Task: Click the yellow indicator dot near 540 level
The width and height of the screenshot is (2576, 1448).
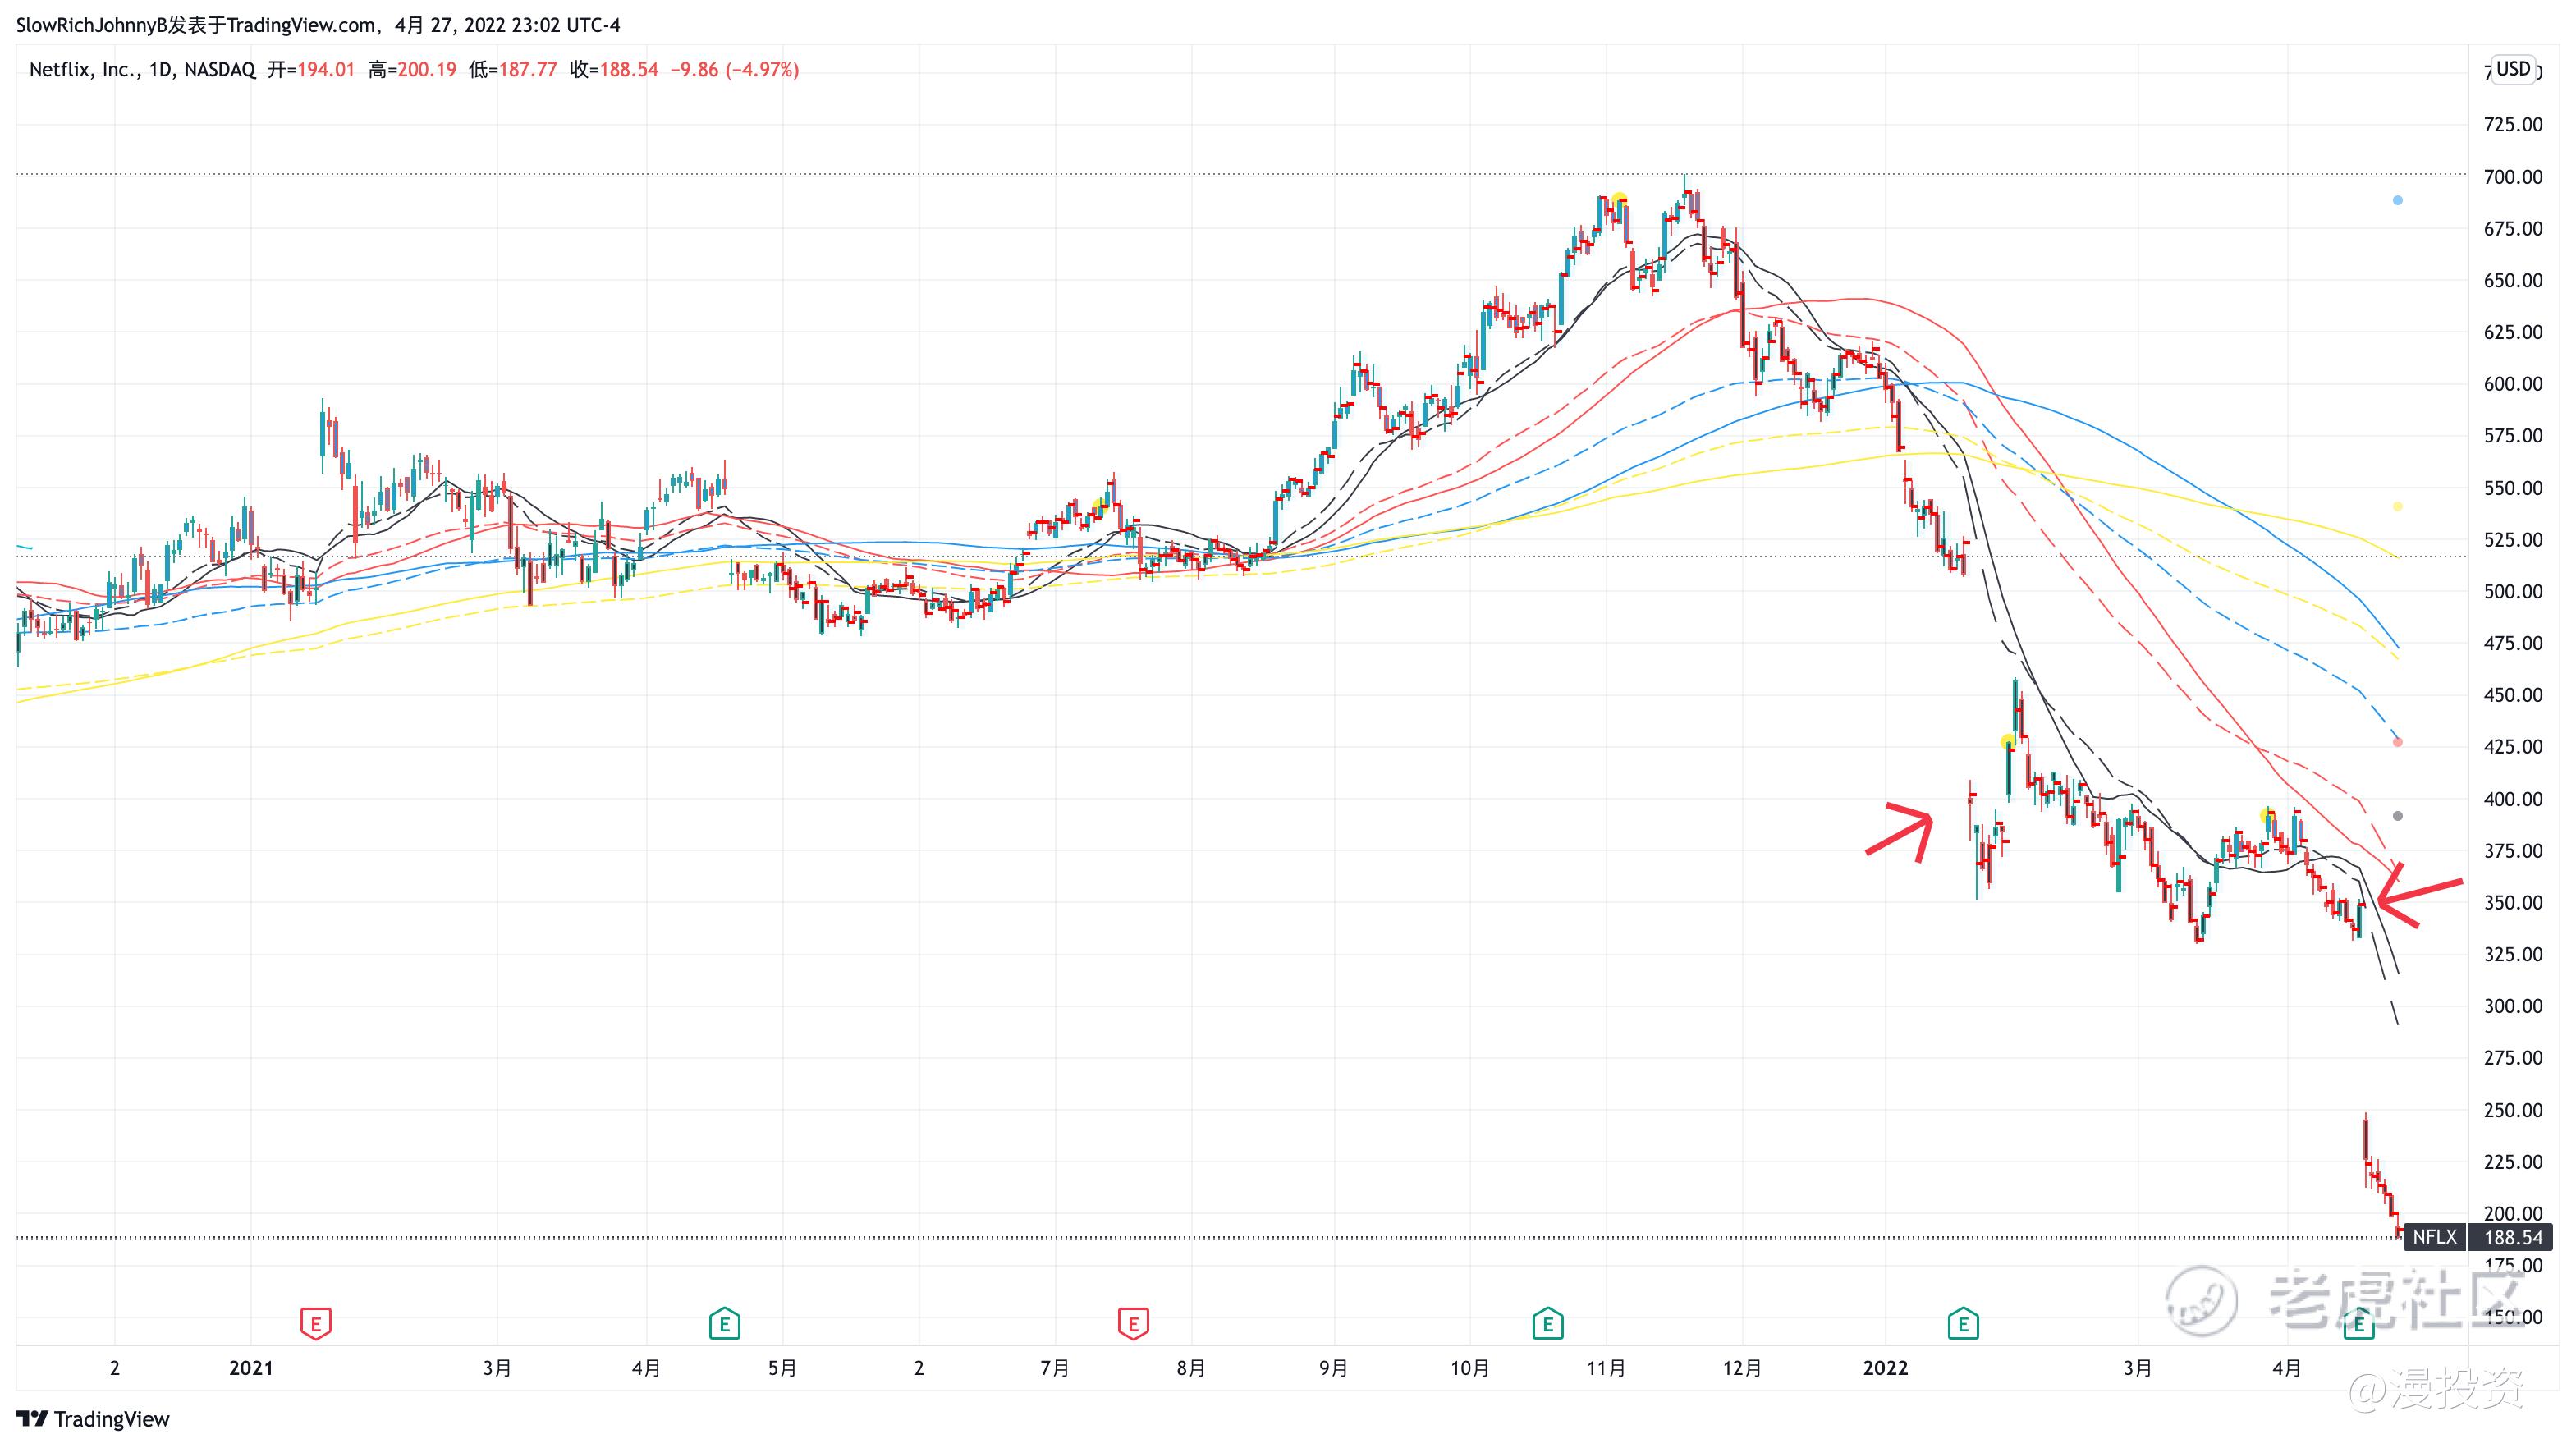Action: pos(2397,507)
